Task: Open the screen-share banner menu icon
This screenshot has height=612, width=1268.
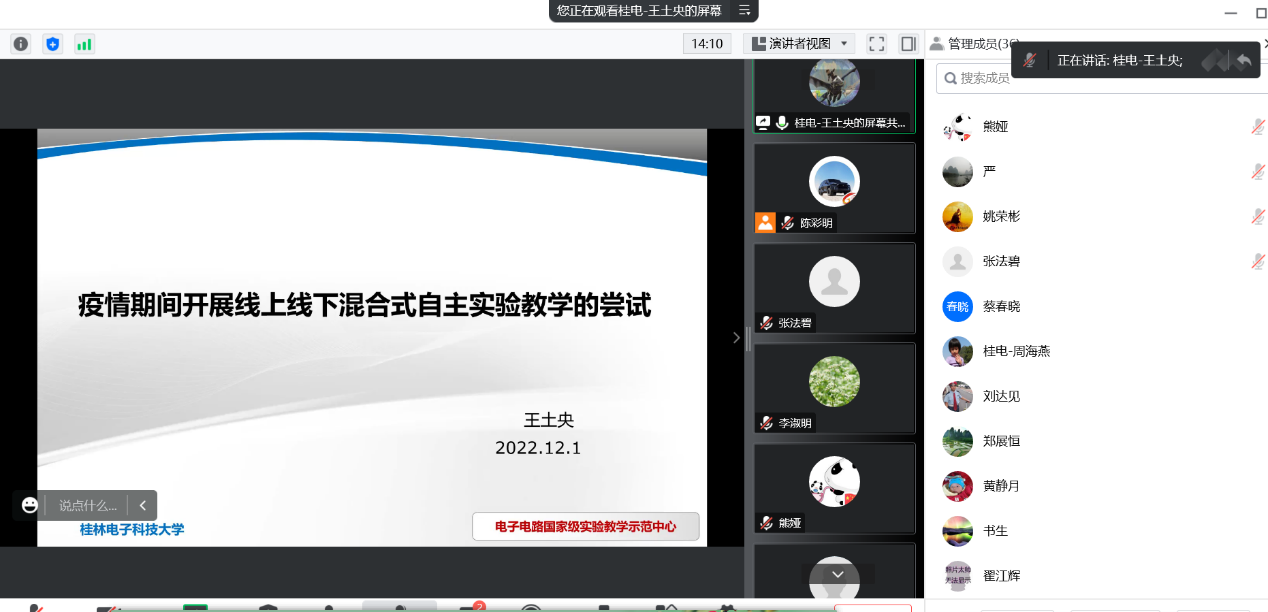Action: (744, 10)
